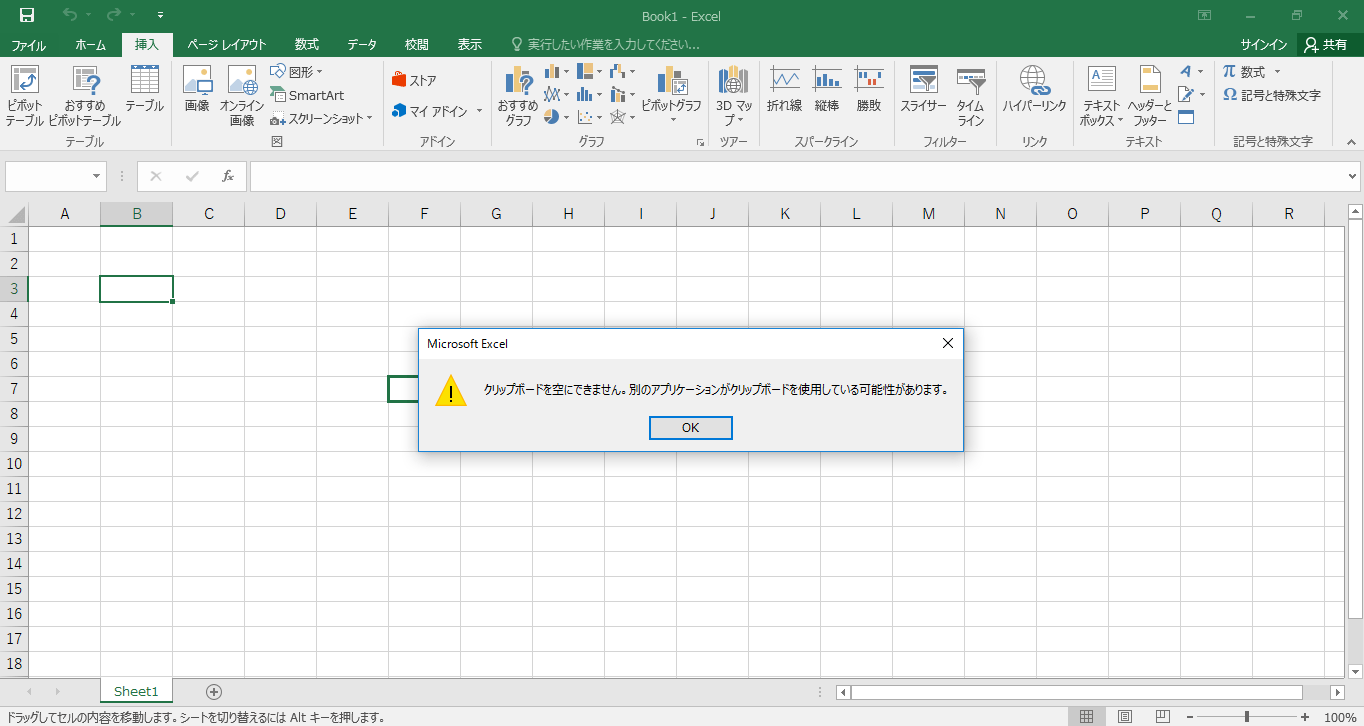Insert a statistic histogram chart

pyautogui.click(x=590, y=95)
